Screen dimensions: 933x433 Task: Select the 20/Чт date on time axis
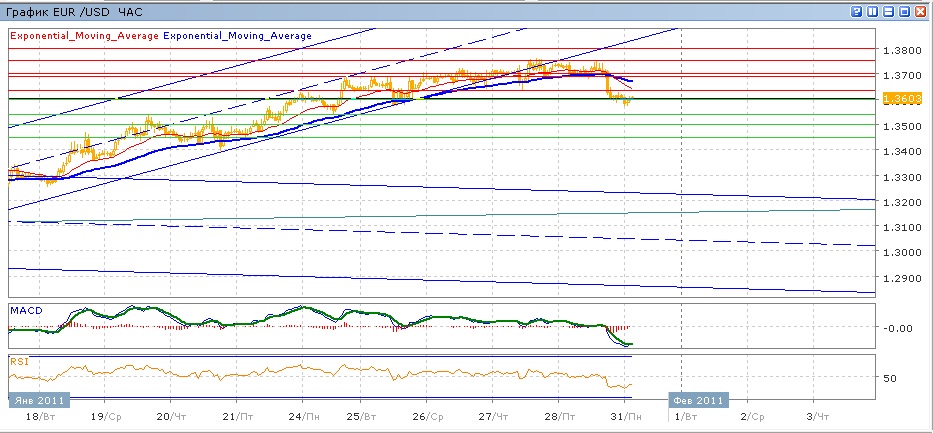[173, 416]
